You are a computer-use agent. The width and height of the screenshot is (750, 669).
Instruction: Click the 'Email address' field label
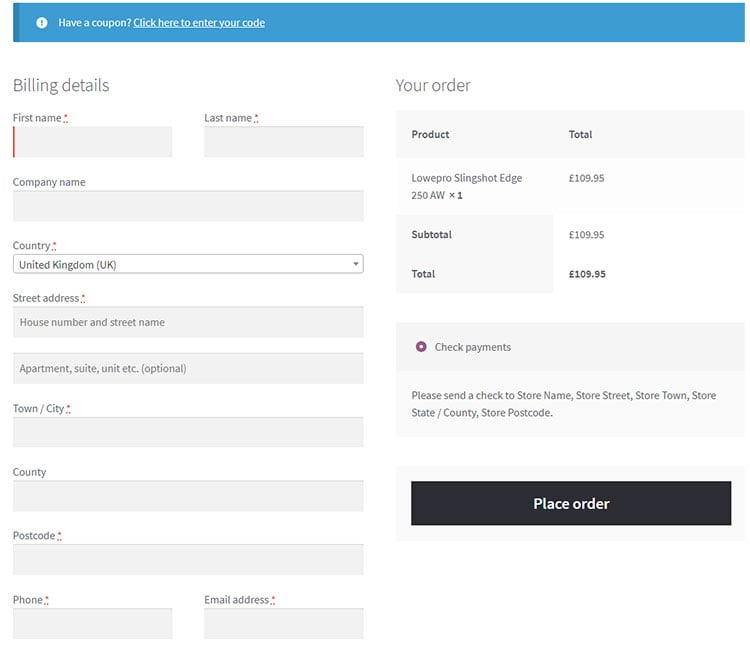[237, 600]
